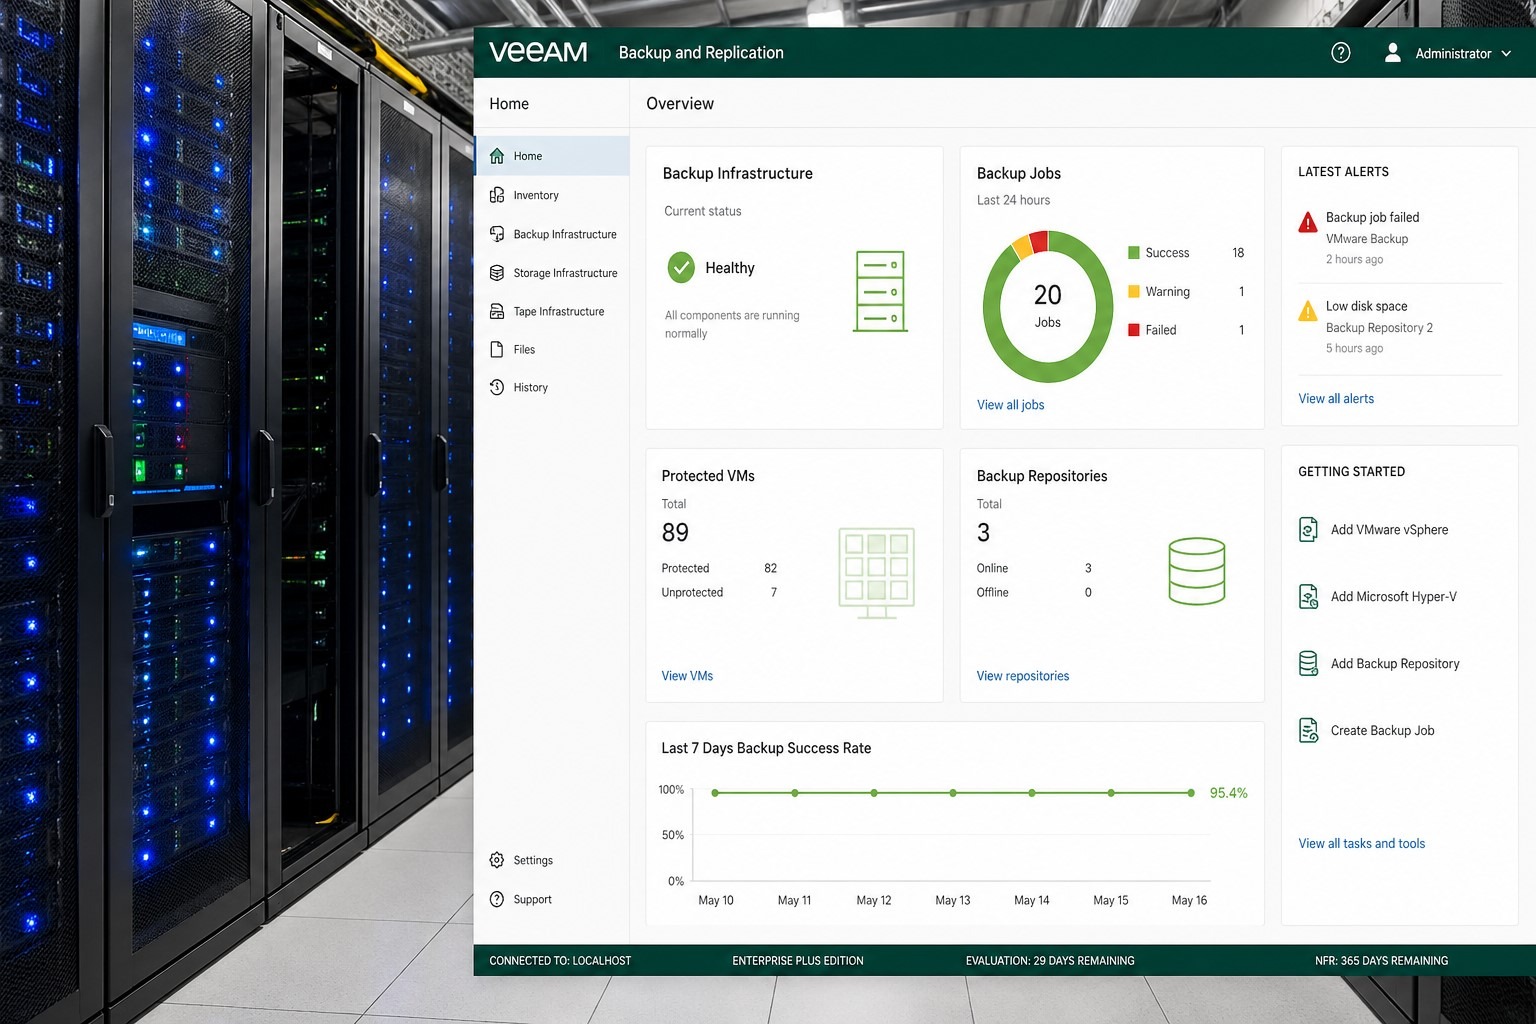Click the May 10 data point on chart

715,793
